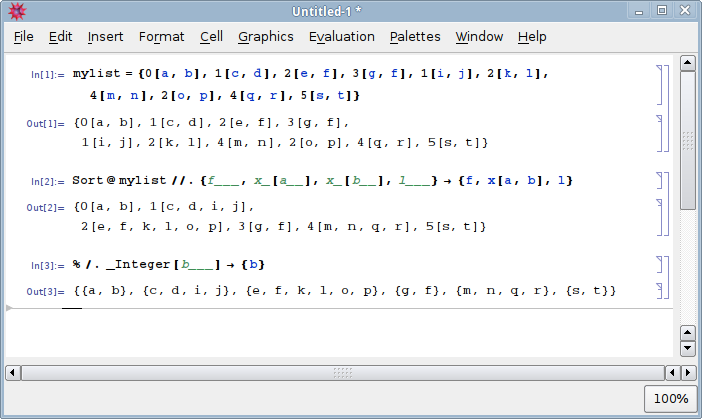Click the Out[3]= cell label
The image size is (702, 419).
45,292
